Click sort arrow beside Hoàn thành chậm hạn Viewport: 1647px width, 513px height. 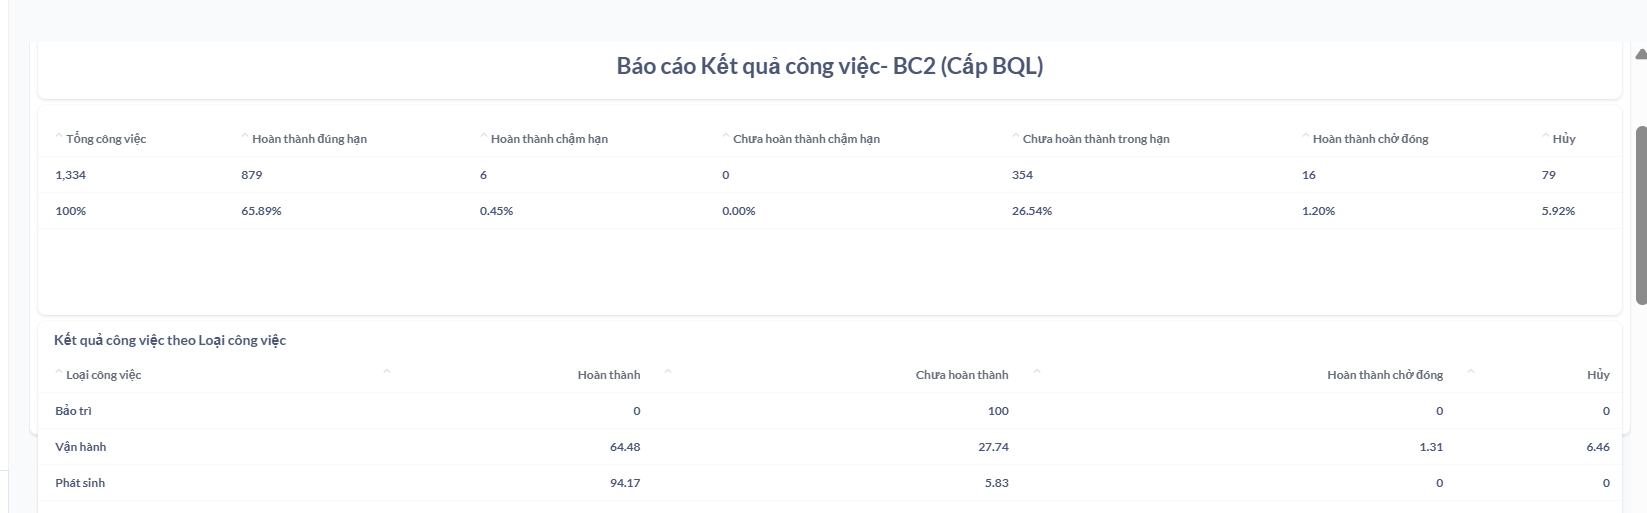click(484, 136)
